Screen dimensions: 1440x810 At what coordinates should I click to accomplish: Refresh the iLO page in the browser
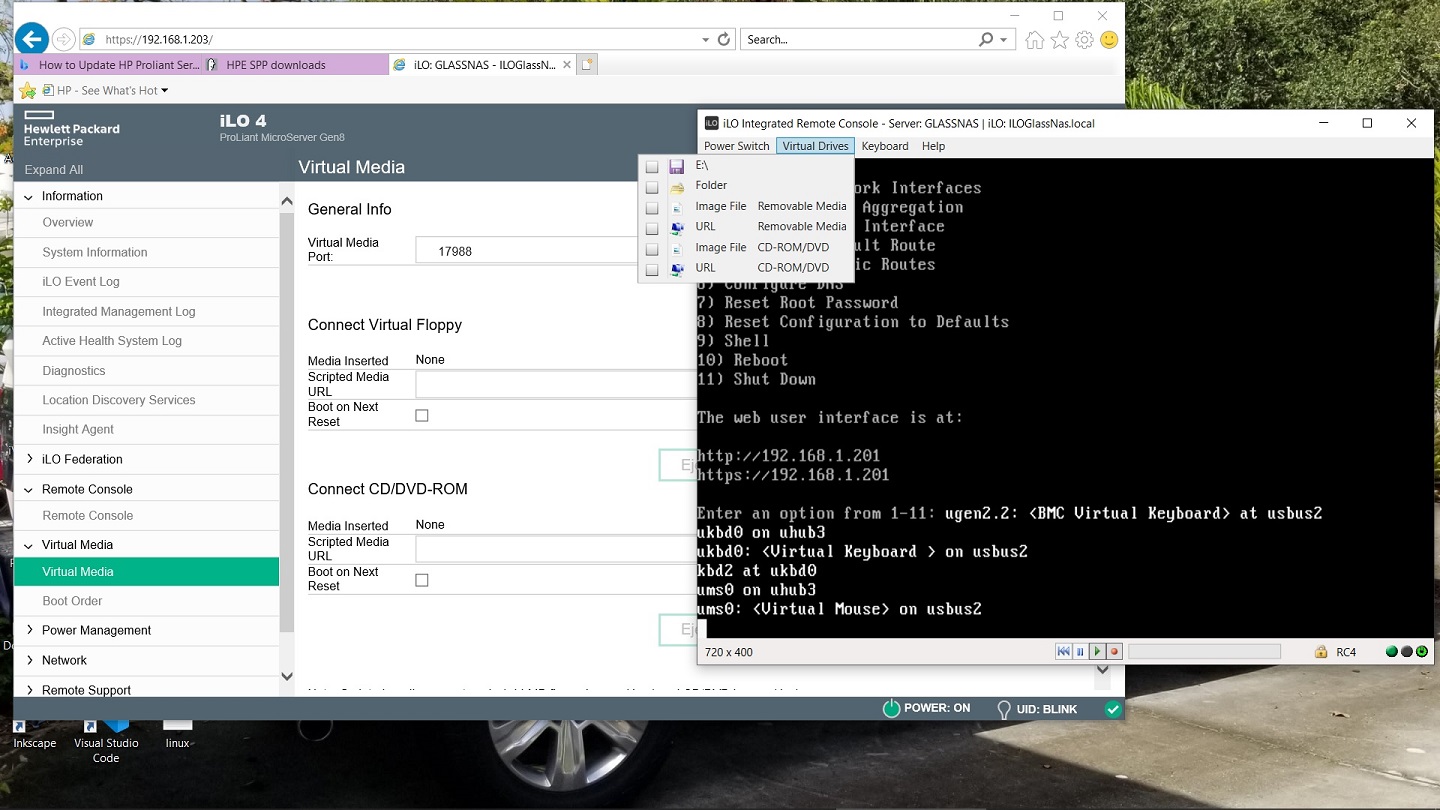[x=725, y=40]
